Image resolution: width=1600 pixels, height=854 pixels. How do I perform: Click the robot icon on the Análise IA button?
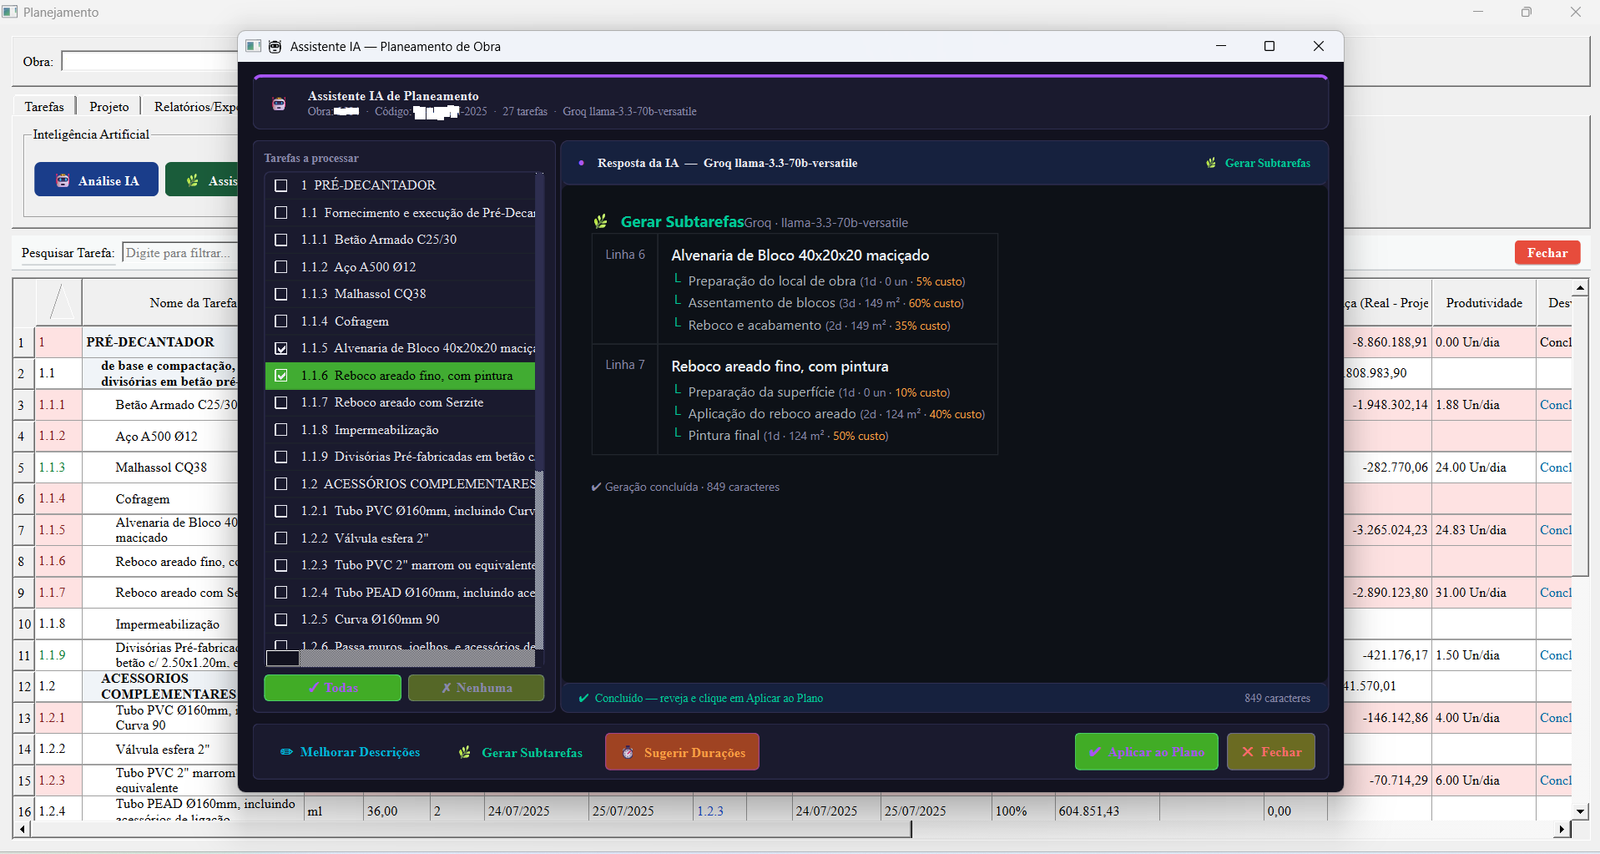pyautogui.click(x=63, y=181)
